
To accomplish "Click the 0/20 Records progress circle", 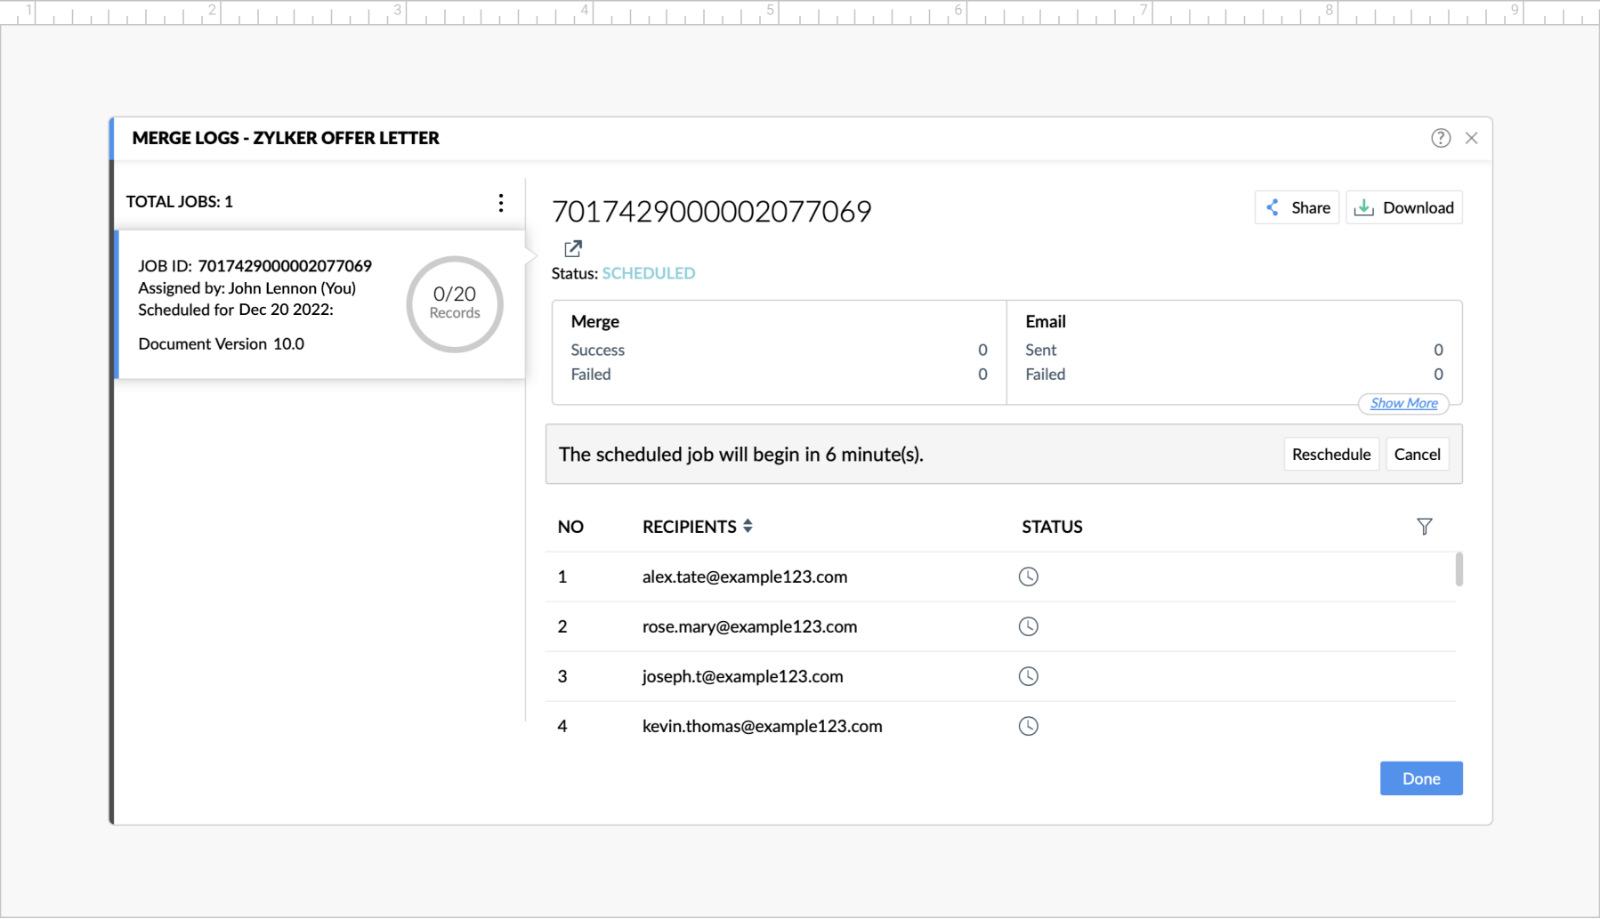I will (455, 304).
